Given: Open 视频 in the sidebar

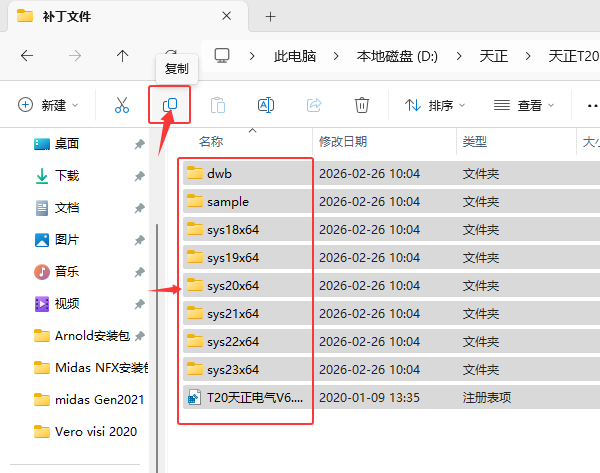Looking at the screenshot, I should coord(67,303).
